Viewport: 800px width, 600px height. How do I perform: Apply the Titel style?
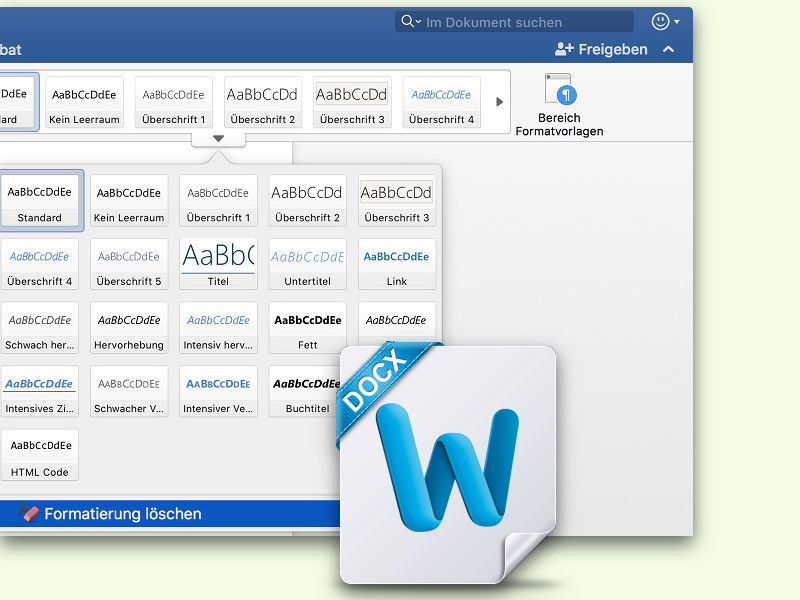218,264
